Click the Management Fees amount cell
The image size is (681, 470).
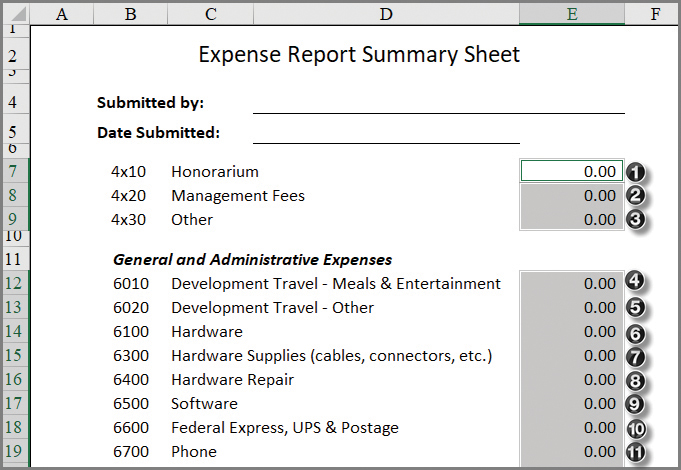(x=571, y=196)
